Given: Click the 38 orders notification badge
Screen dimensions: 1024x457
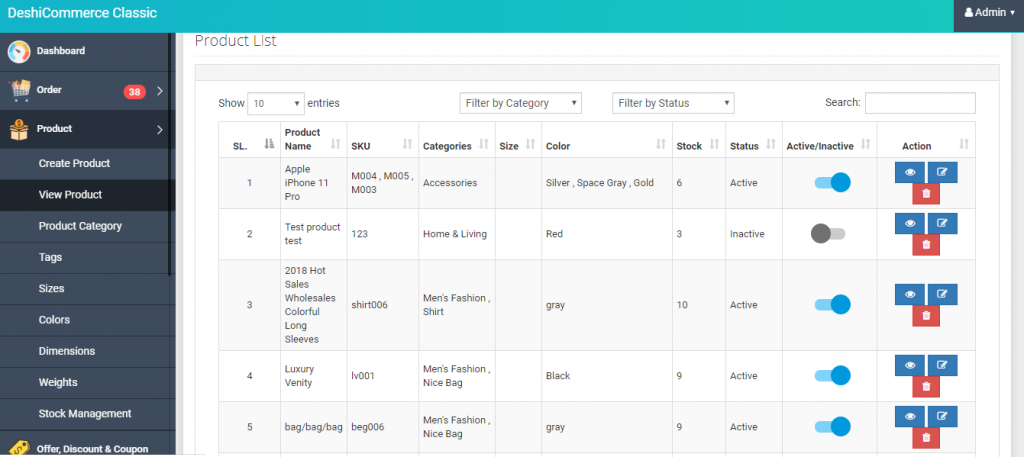Looking at the screenshot, I should (135, 92).
